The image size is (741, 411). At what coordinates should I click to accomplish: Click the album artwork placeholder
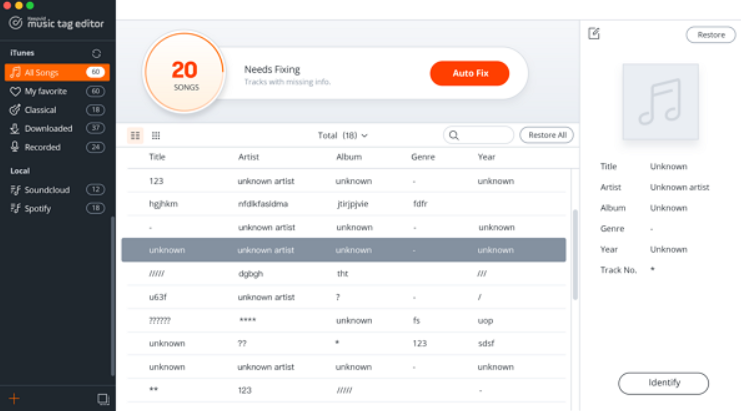[660, 102]
